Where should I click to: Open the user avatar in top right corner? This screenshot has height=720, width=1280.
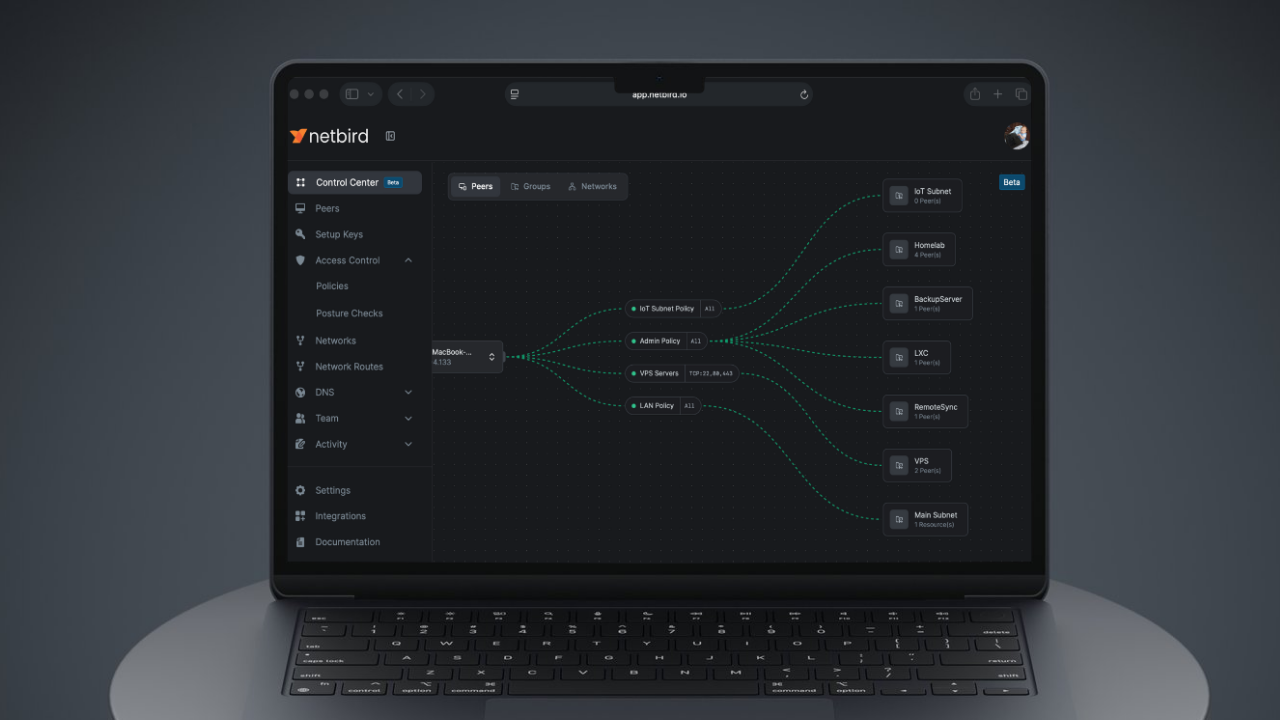1016,136
